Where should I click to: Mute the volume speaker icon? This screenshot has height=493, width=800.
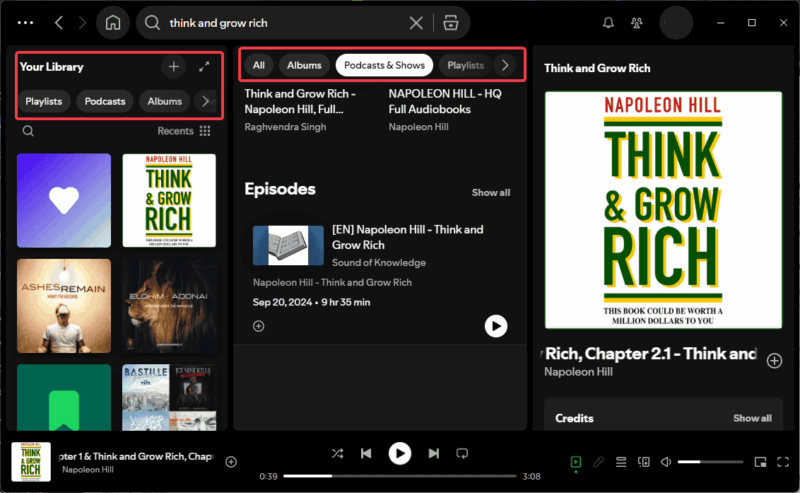(666, 462)
